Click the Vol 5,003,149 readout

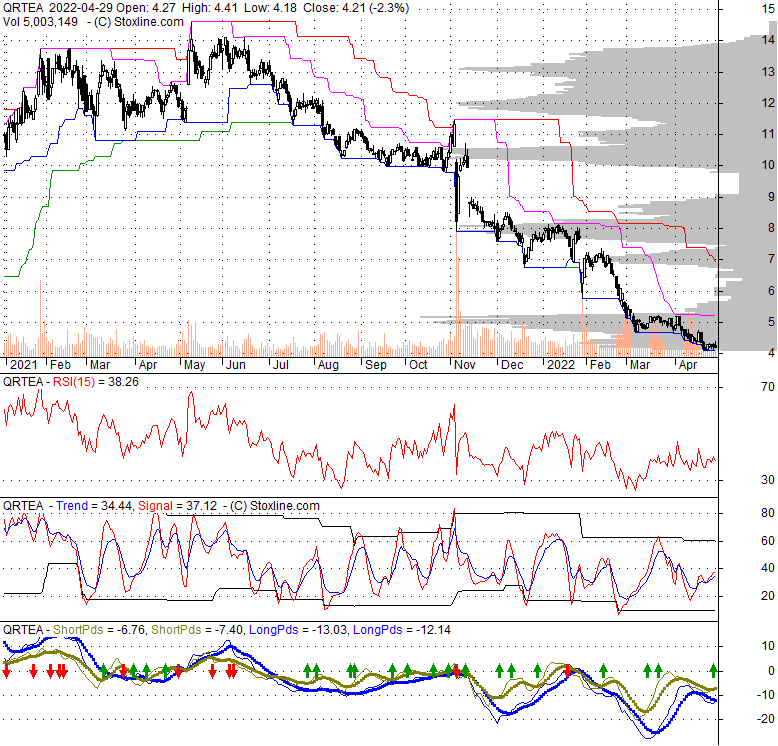pyautogui.click(x=40, y=22)
